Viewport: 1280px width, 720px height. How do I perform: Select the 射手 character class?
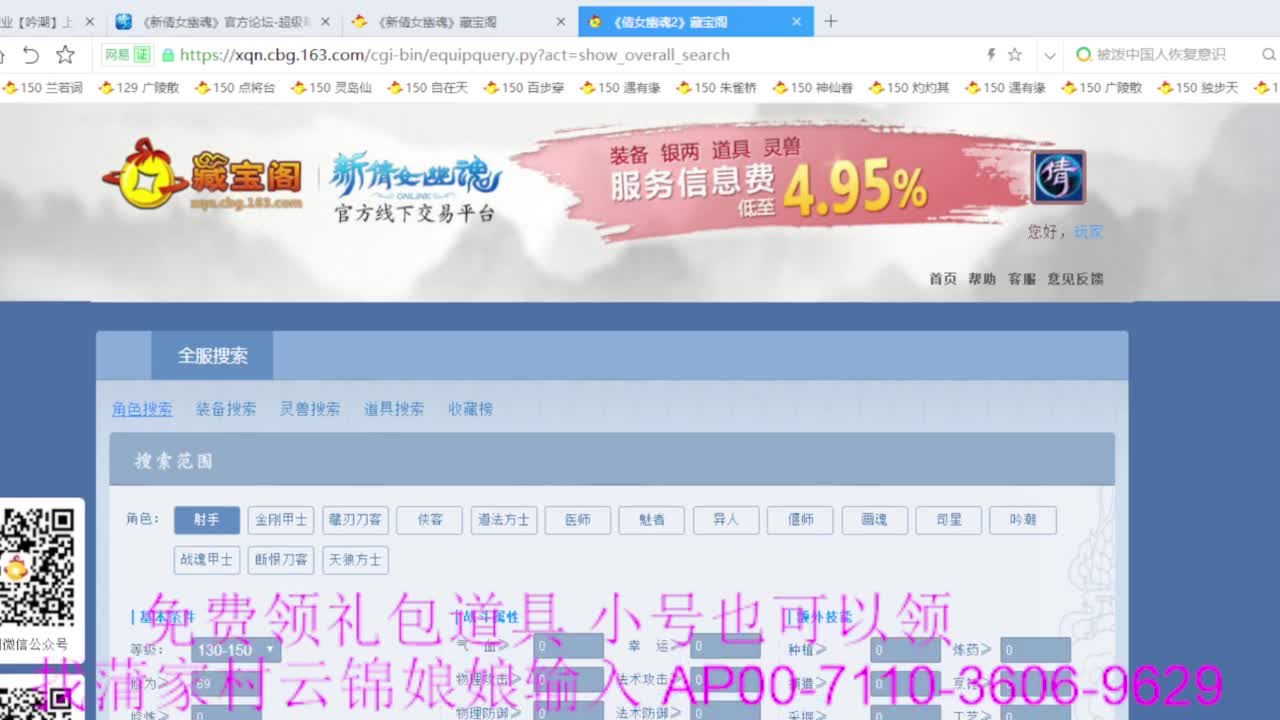point(206,520)
